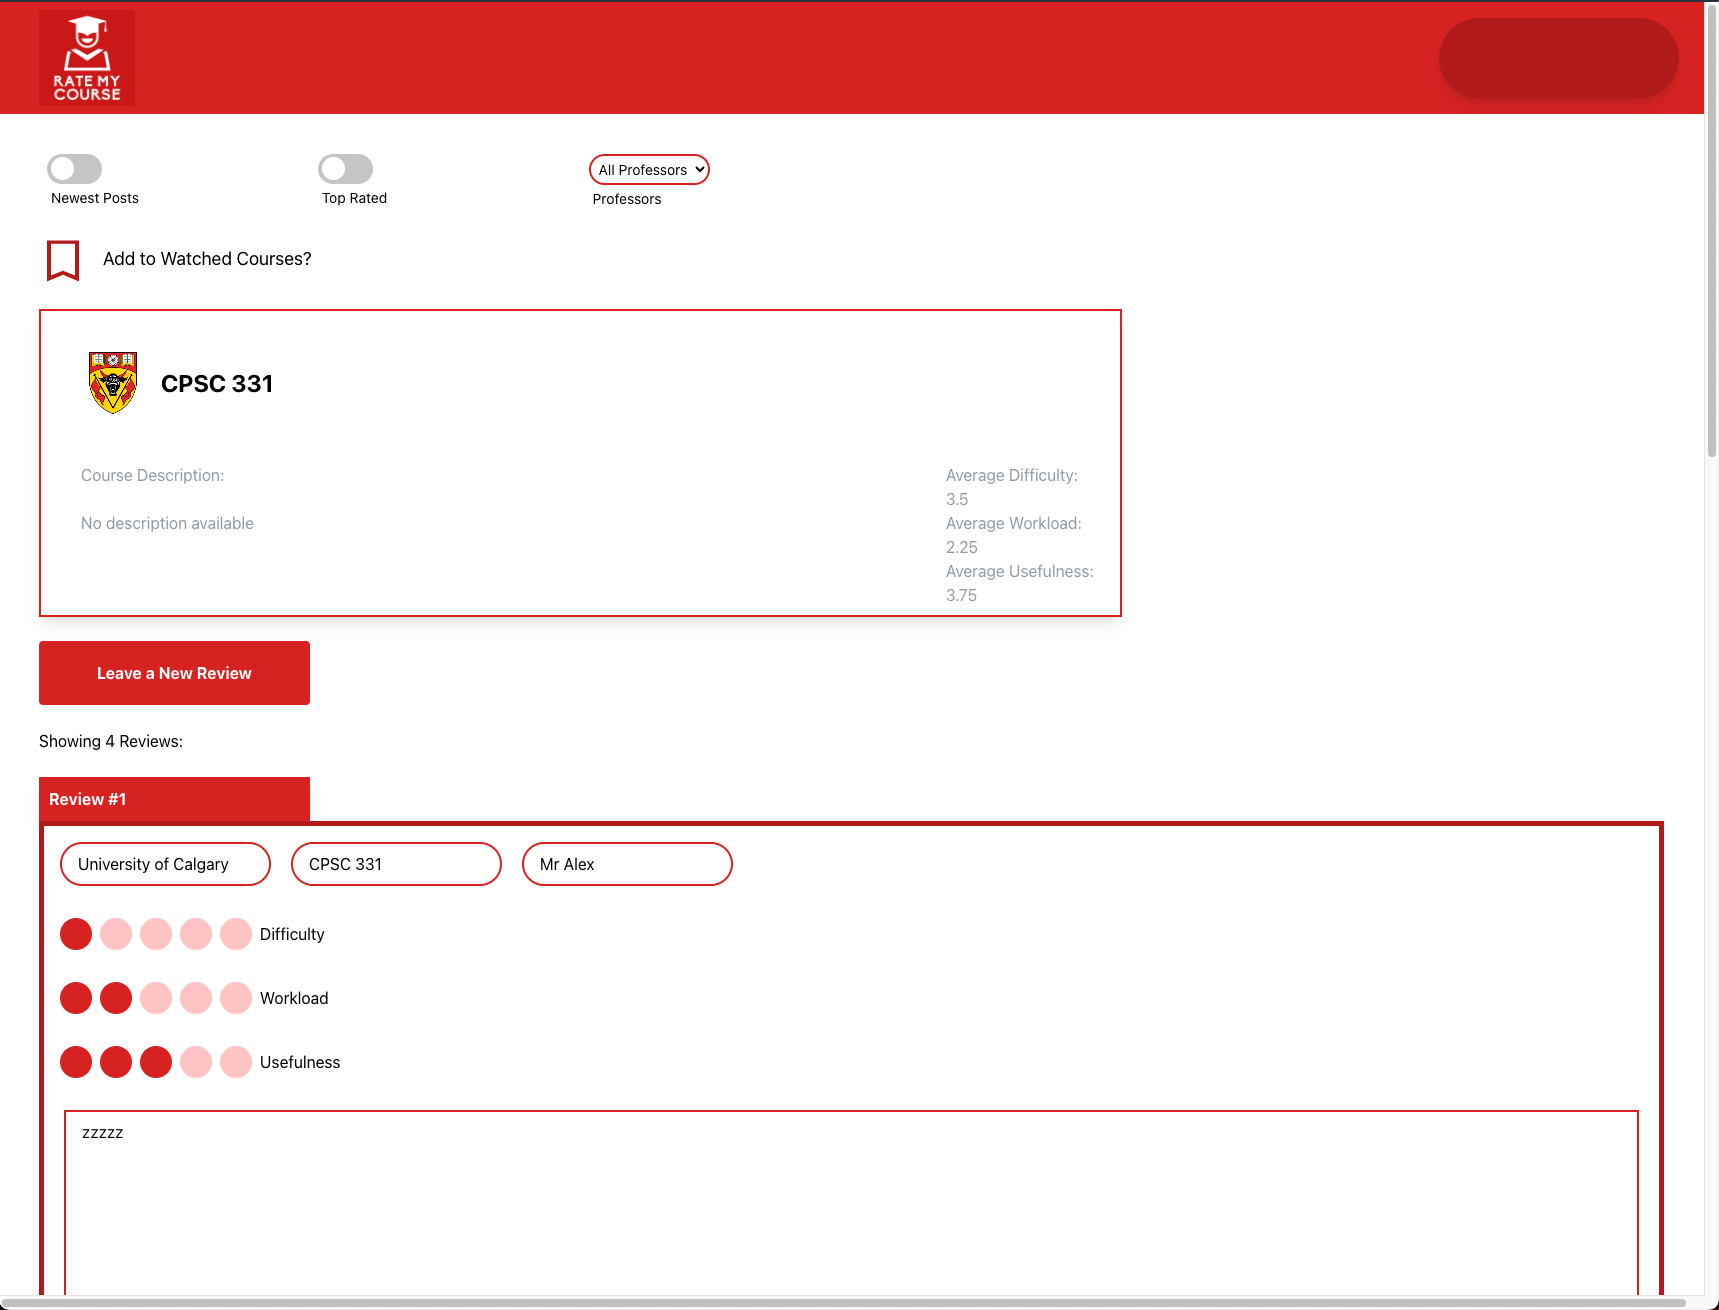Click the Leave a New Review button
This screenshot has height=1310, width=1719.
tap(174, 673)
